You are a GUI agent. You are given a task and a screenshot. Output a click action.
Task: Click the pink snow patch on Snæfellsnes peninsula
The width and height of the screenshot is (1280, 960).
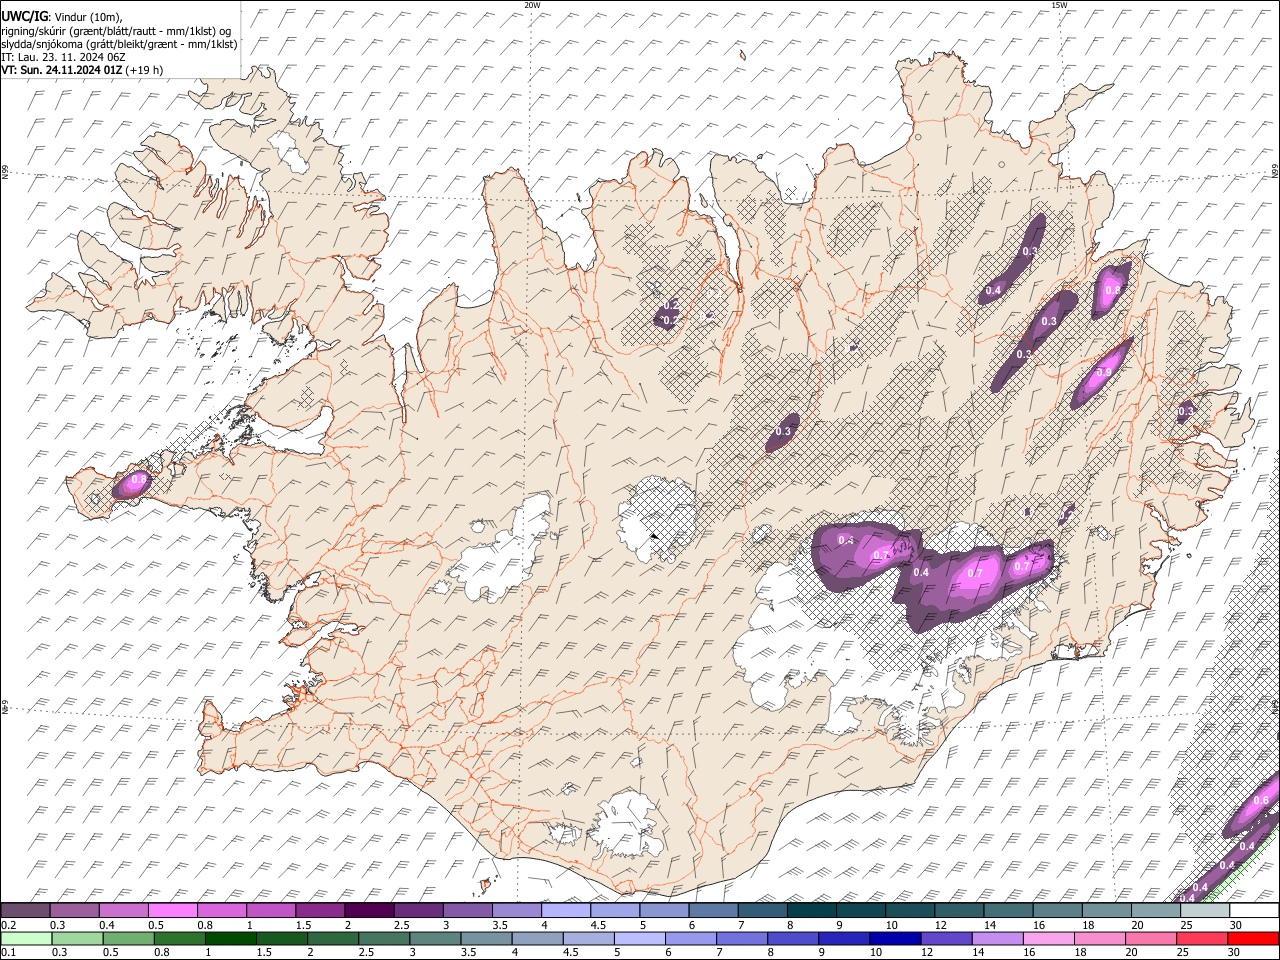(x=132, y=484)
